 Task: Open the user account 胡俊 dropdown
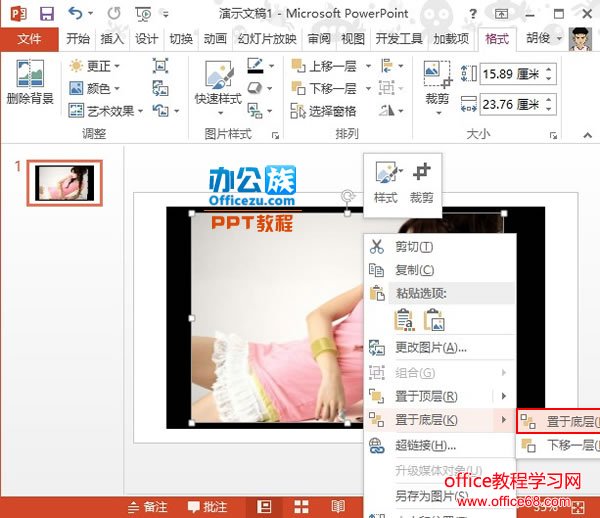(x=543, y=38)
